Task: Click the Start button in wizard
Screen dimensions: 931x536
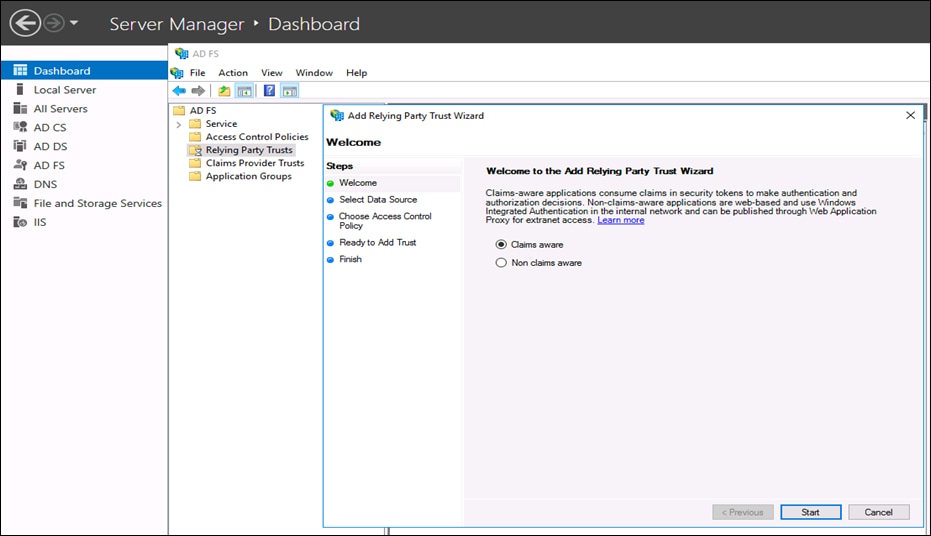Action: click(x=810, y=512)
